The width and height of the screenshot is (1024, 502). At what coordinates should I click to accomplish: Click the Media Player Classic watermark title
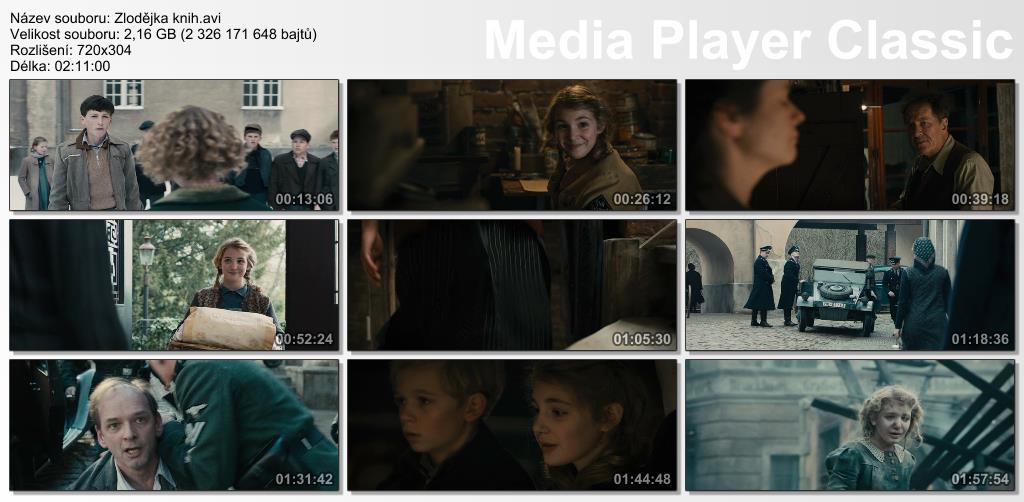coord(748,40)
